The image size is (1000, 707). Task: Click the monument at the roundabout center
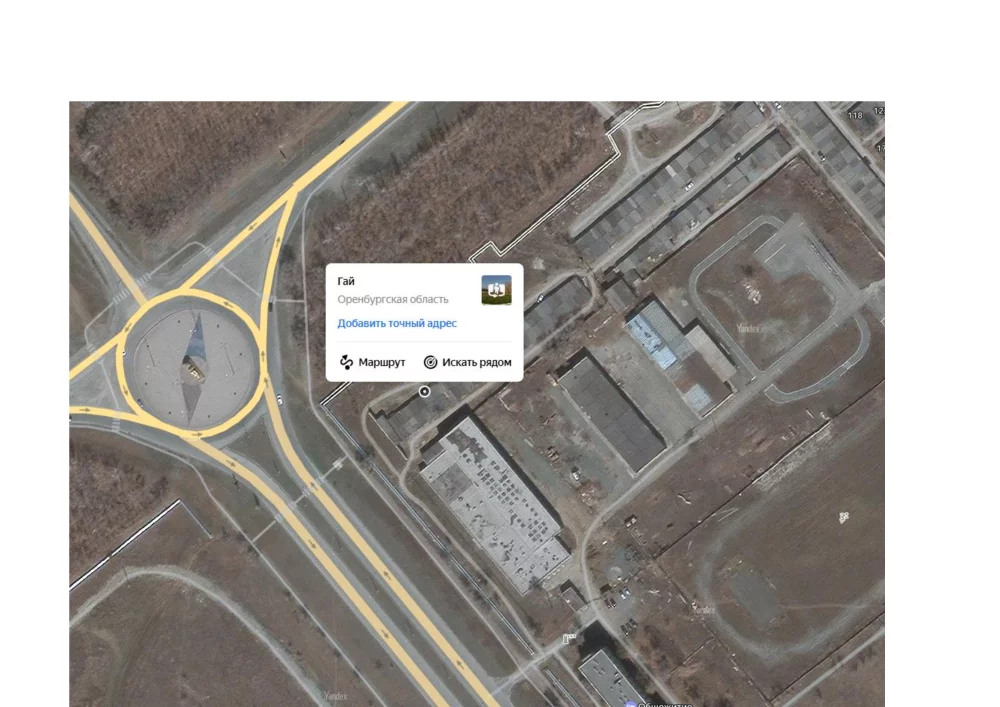pyautogui.click(x=194, y=368)
